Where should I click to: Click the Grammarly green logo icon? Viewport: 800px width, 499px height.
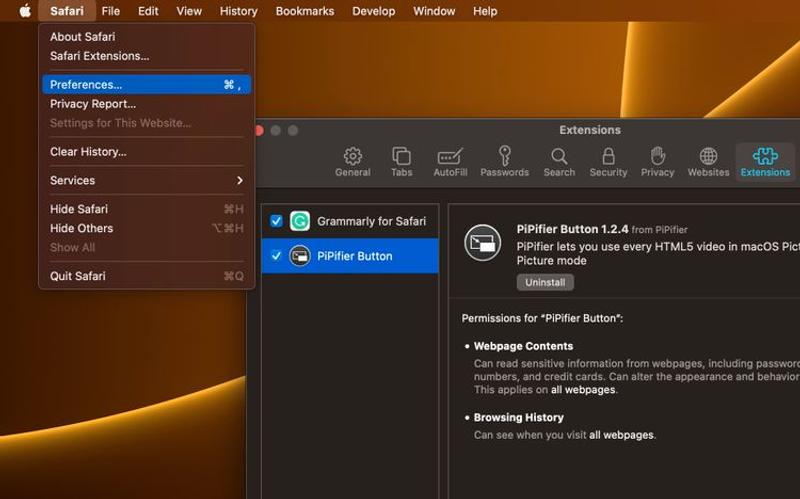[300, 221]
